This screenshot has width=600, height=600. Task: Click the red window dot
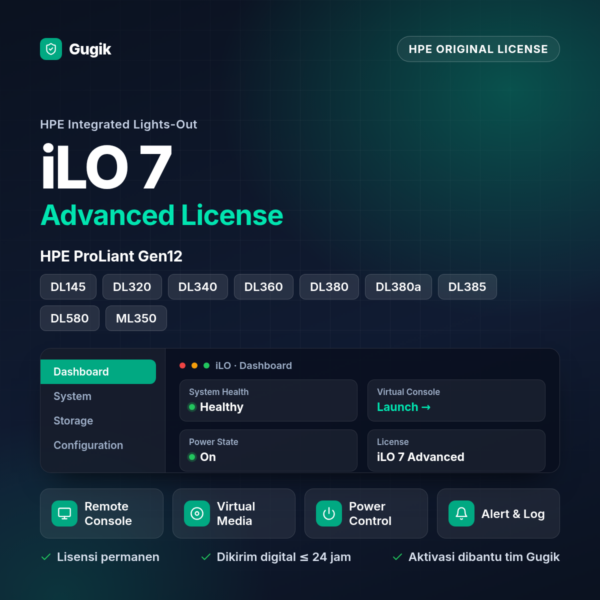click(x=183, y=365)
